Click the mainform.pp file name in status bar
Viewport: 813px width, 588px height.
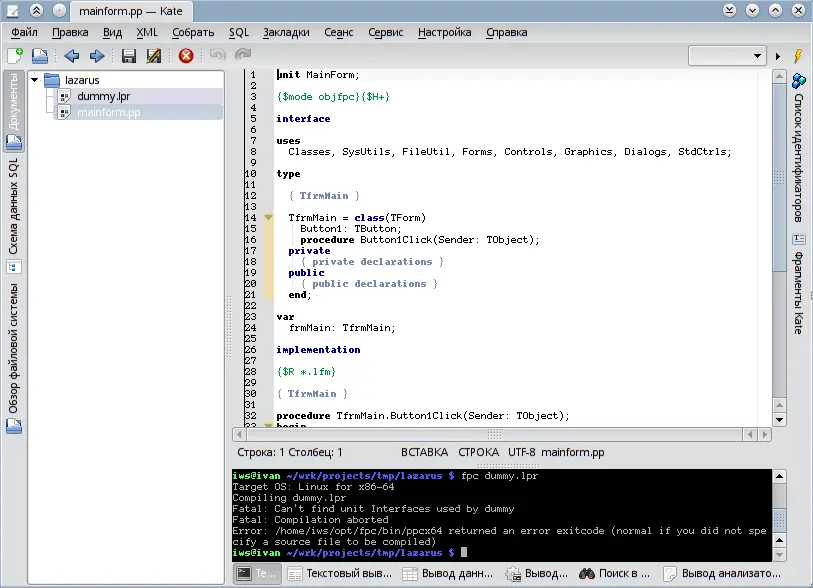click(x=573, y=452)
